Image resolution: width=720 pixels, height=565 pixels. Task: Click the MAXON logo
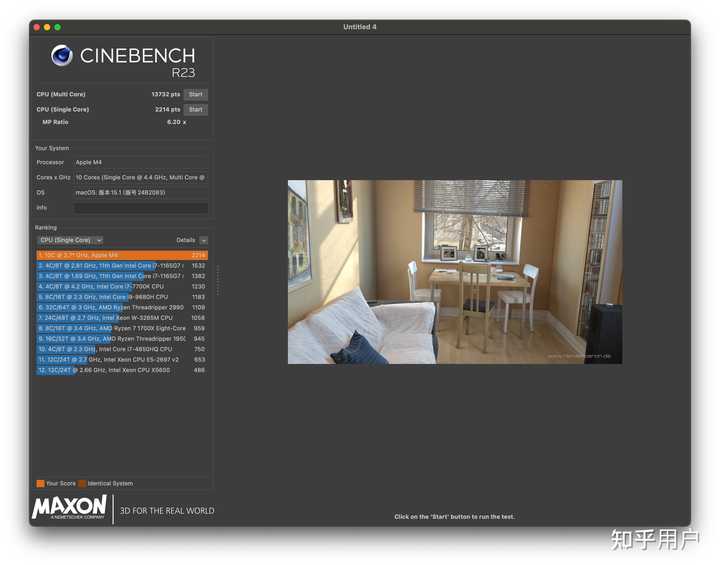[x=69, y=507]
